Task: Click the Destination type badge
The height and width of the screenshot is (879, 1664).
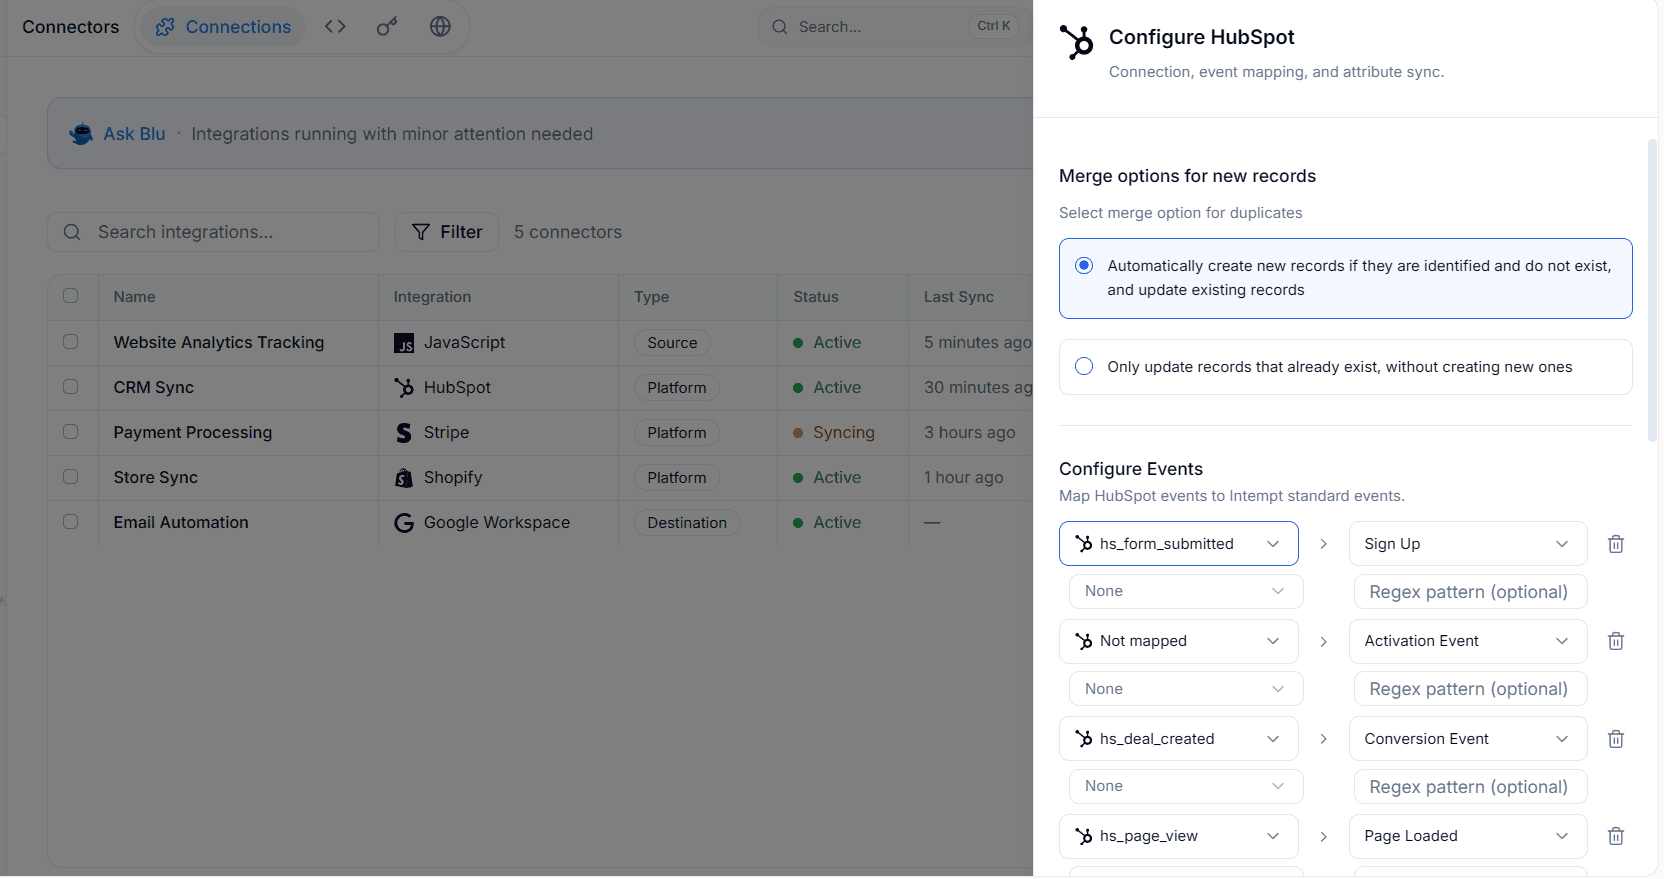Action: point(687,523)
